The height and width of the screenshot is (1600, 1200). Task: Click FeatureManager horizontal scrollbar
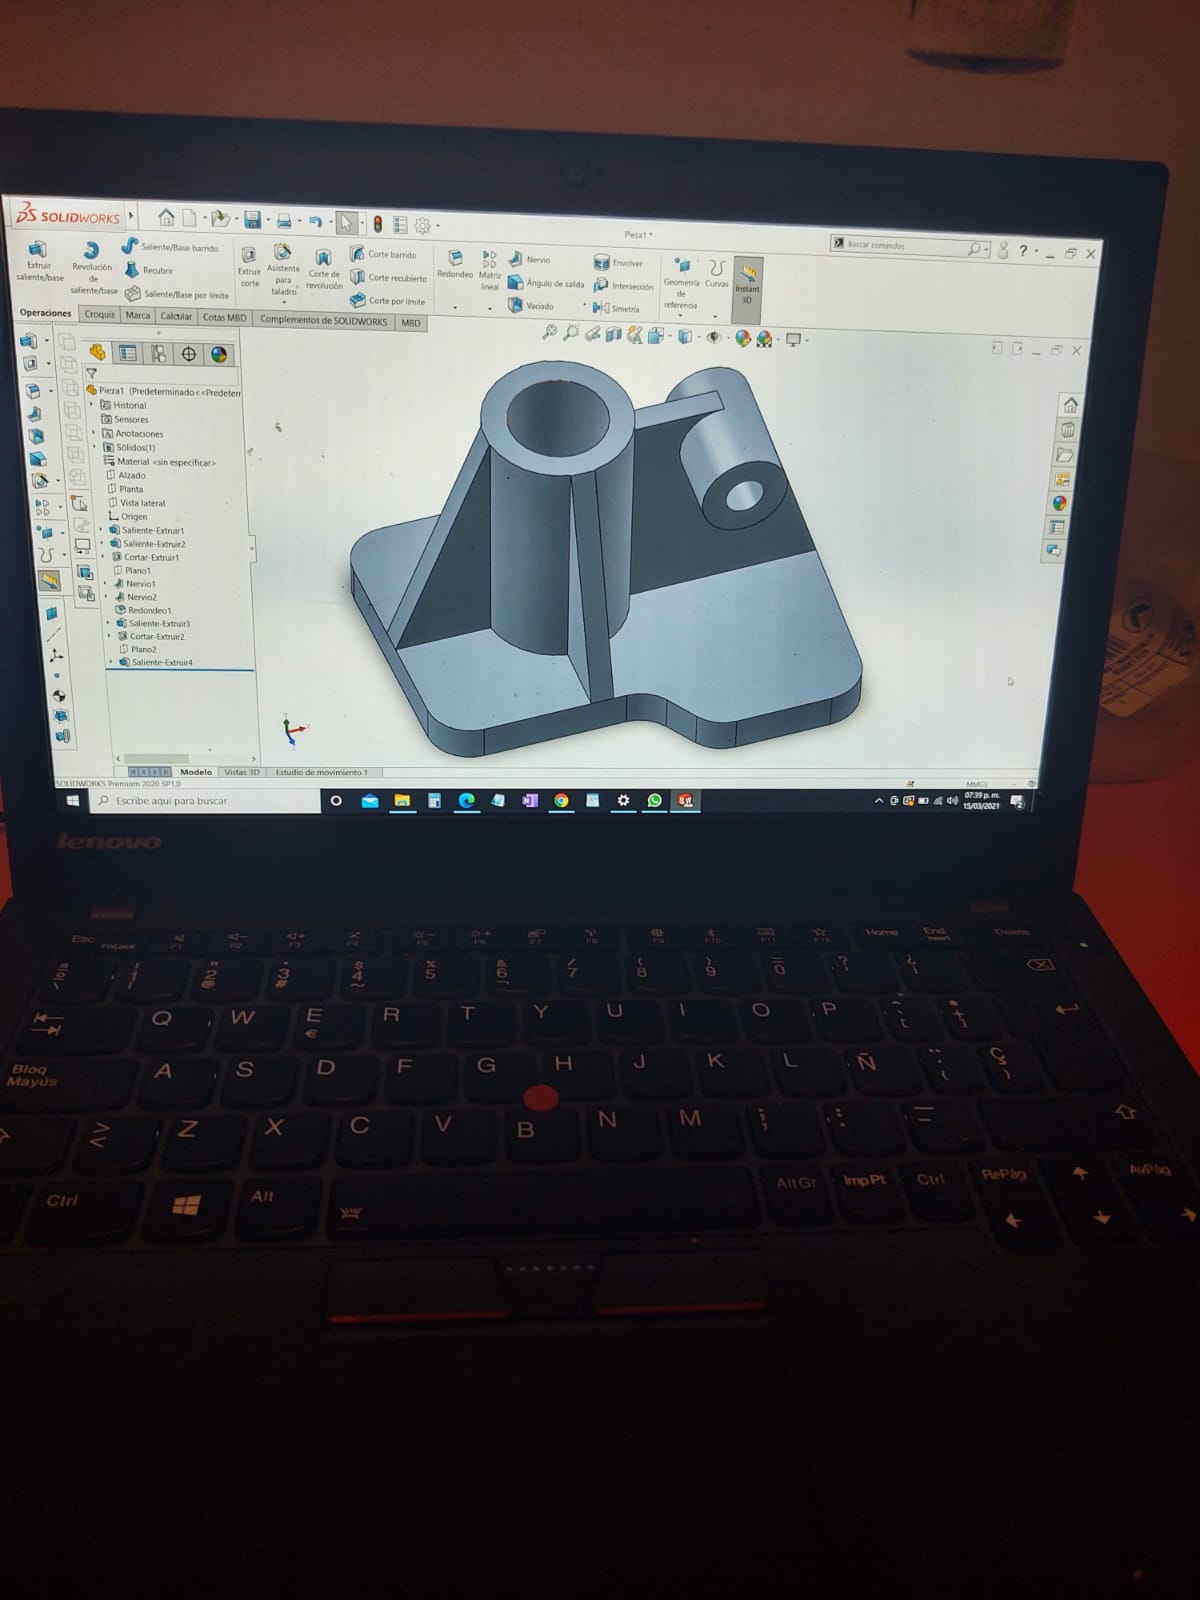pos(157,759)
